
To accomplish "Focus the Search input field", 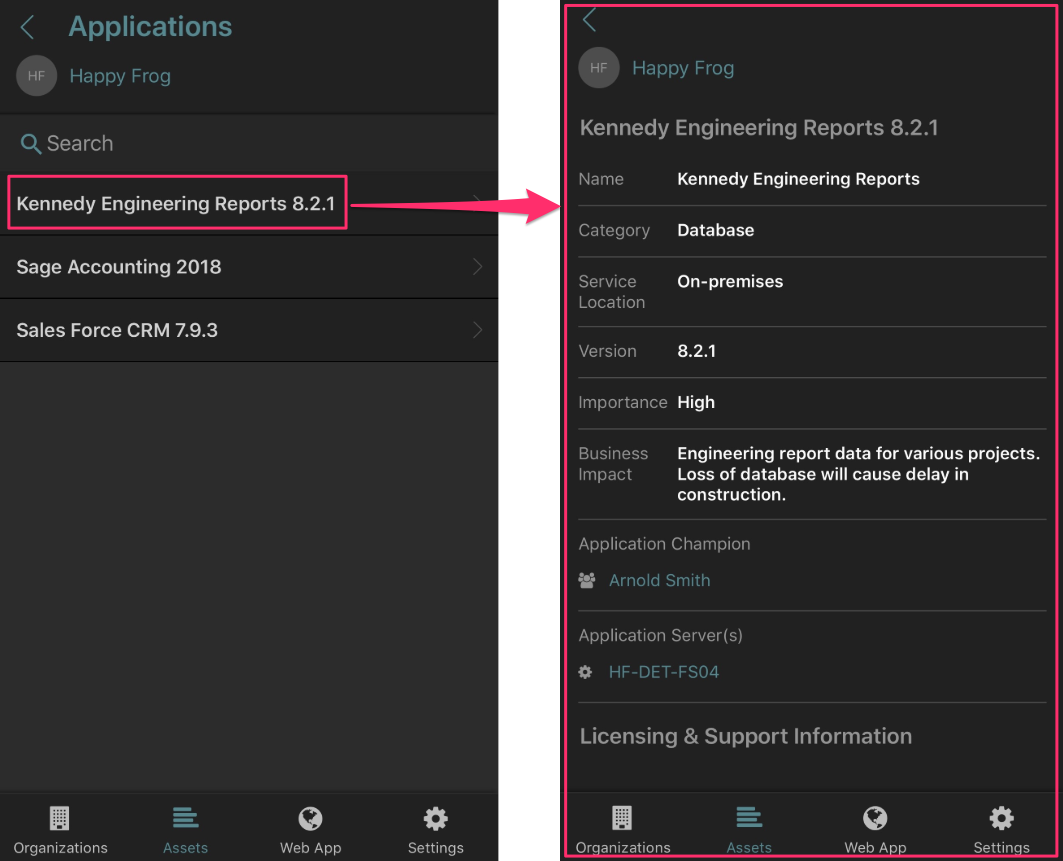I will pos(250,144).
